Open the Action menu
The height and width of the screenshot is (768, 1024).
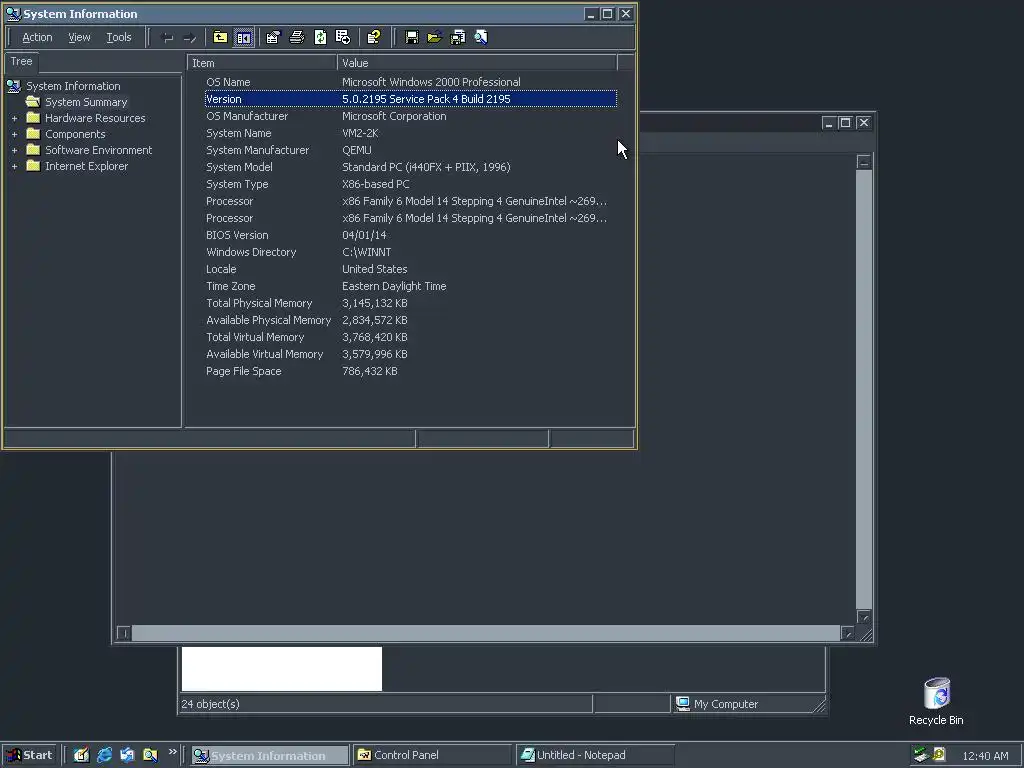[x=37, y=37]
